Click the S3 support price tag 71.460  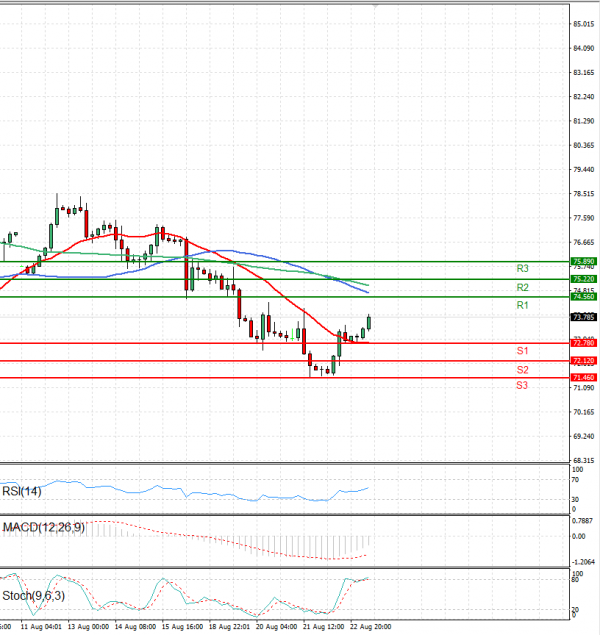point(583,377)
